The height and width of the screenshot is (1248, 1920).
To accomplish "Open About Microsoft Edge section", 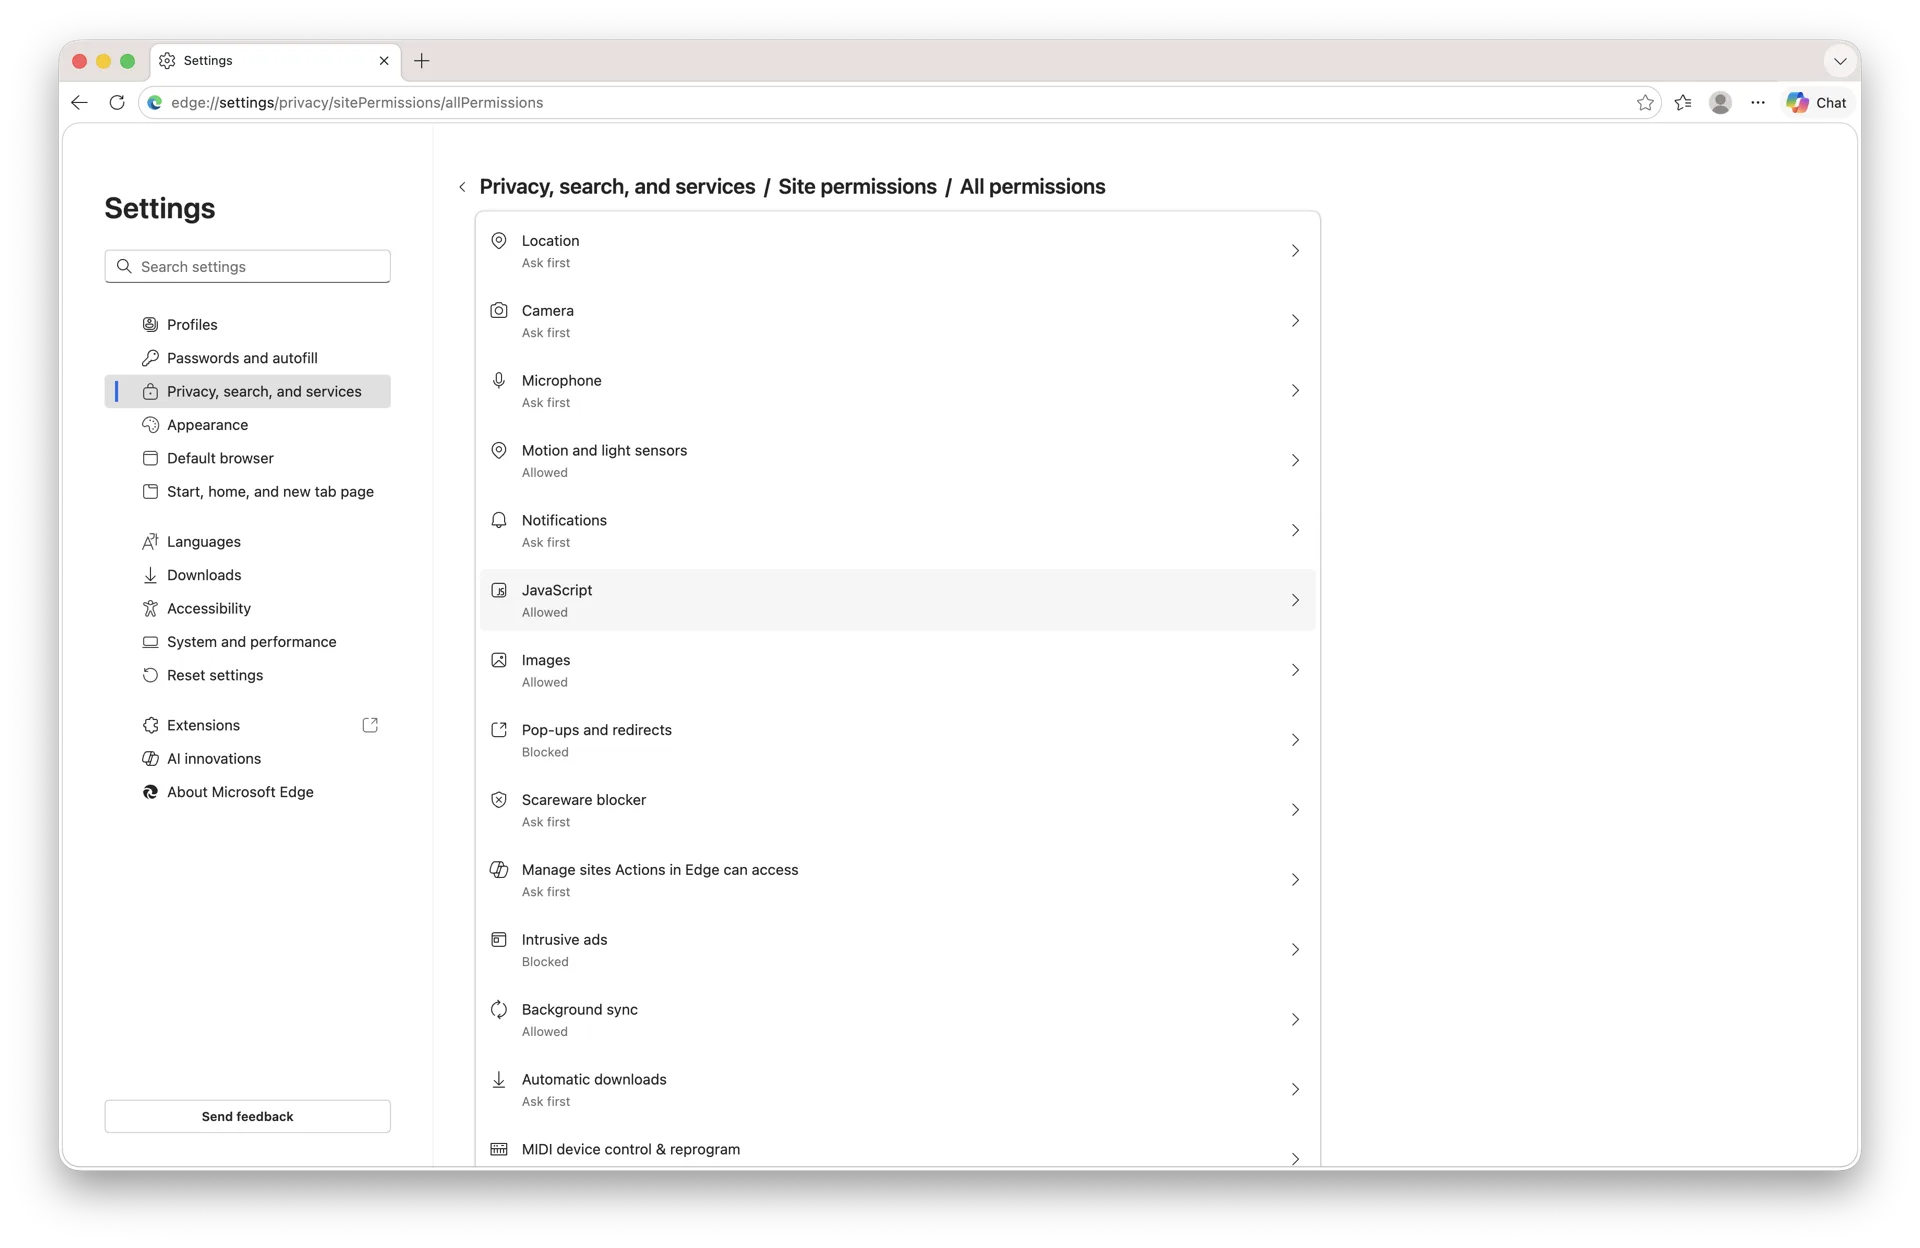I will (x=247, y=792).
